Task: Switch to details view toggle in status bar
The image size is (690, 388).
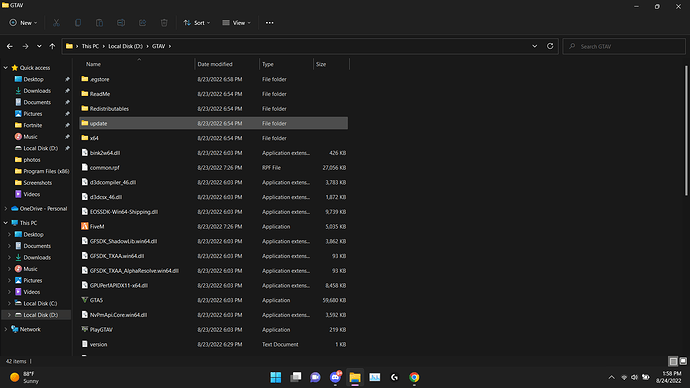Action: (x=673, y=361)
